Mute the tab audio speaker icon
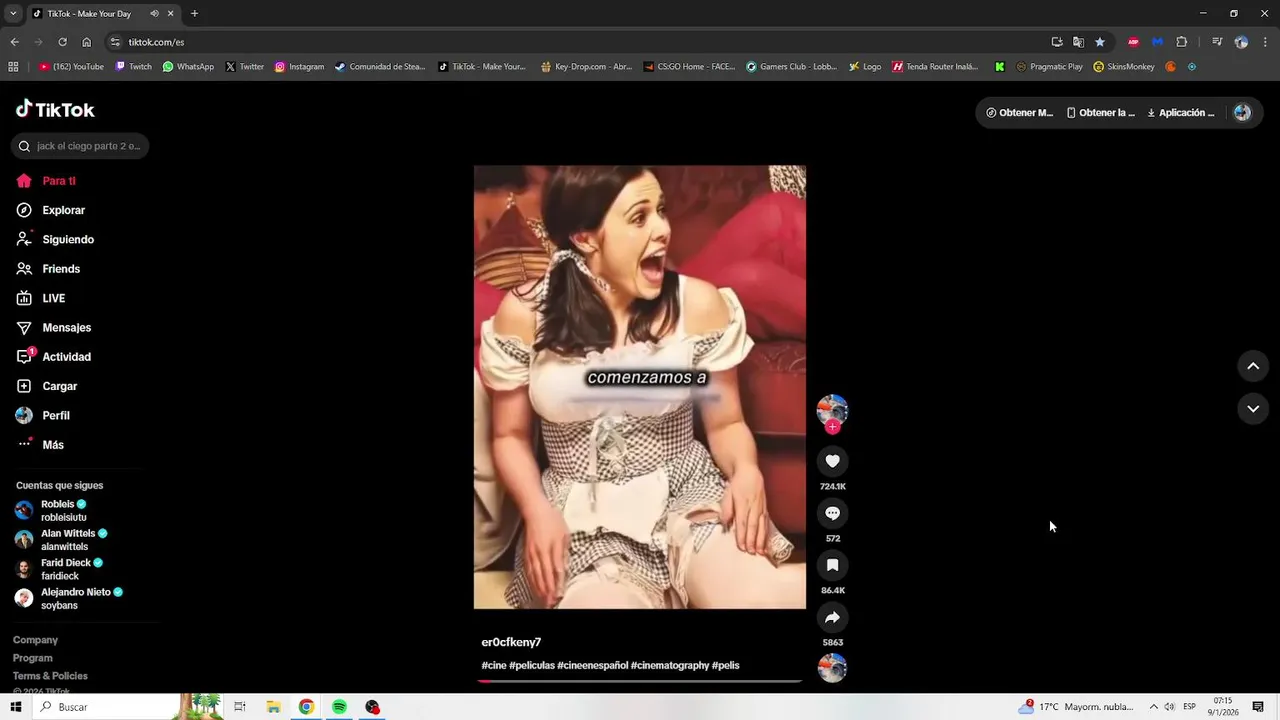Viewport: 1280px width, 720px height. click(x=154, y=14)
